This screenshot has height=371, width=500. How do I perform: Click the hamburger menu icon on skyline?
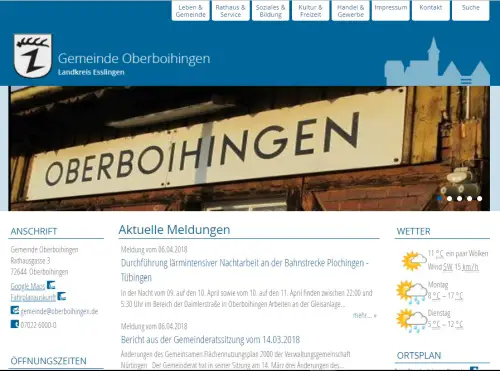point(466,81)
